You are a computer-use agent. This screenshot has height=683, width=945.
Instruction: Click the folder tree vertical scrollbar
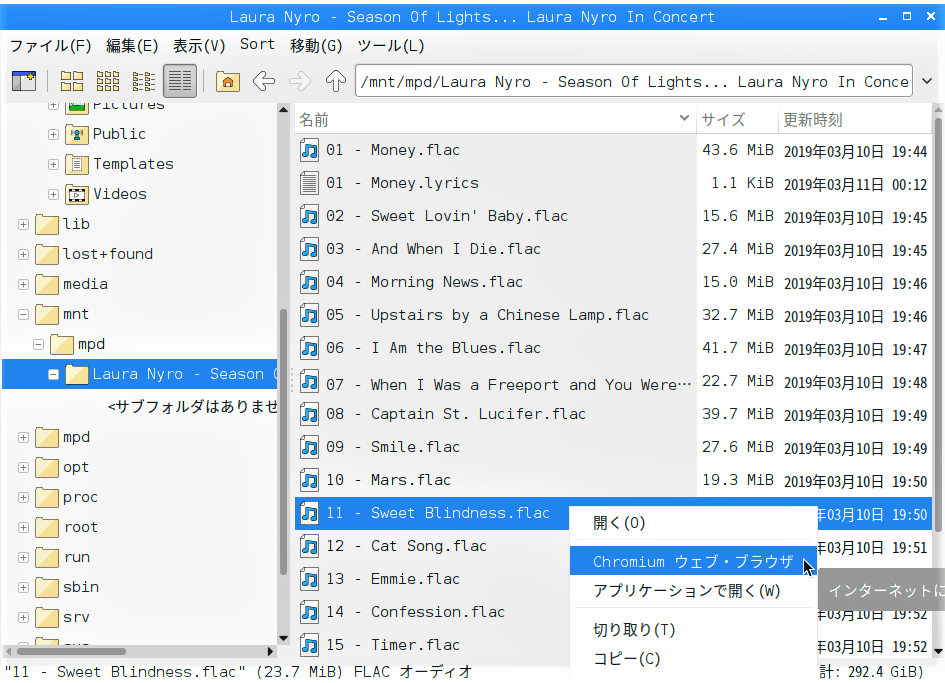point(283,441)
